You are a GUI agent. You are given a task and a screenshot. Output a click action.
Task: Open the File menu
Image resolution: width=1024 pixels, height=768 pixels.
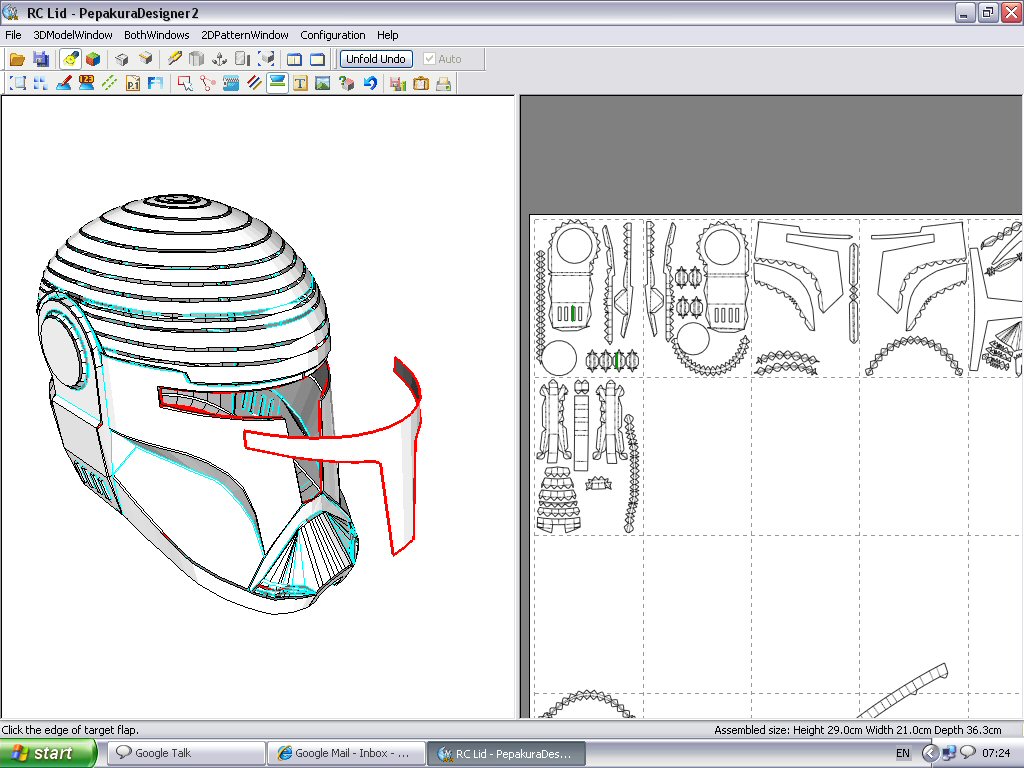coord(13,35)
